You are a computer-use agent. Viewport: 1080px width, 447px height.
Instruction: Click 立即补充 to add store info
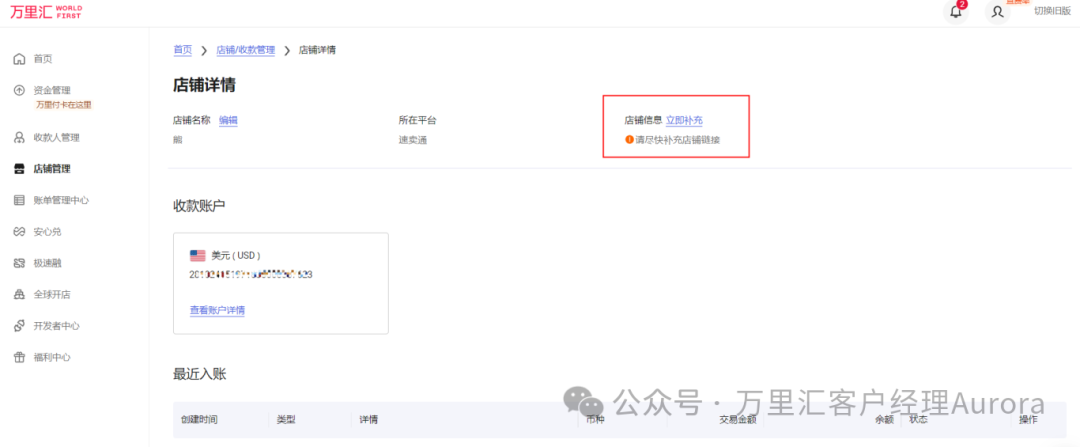(x=684, y=120)
